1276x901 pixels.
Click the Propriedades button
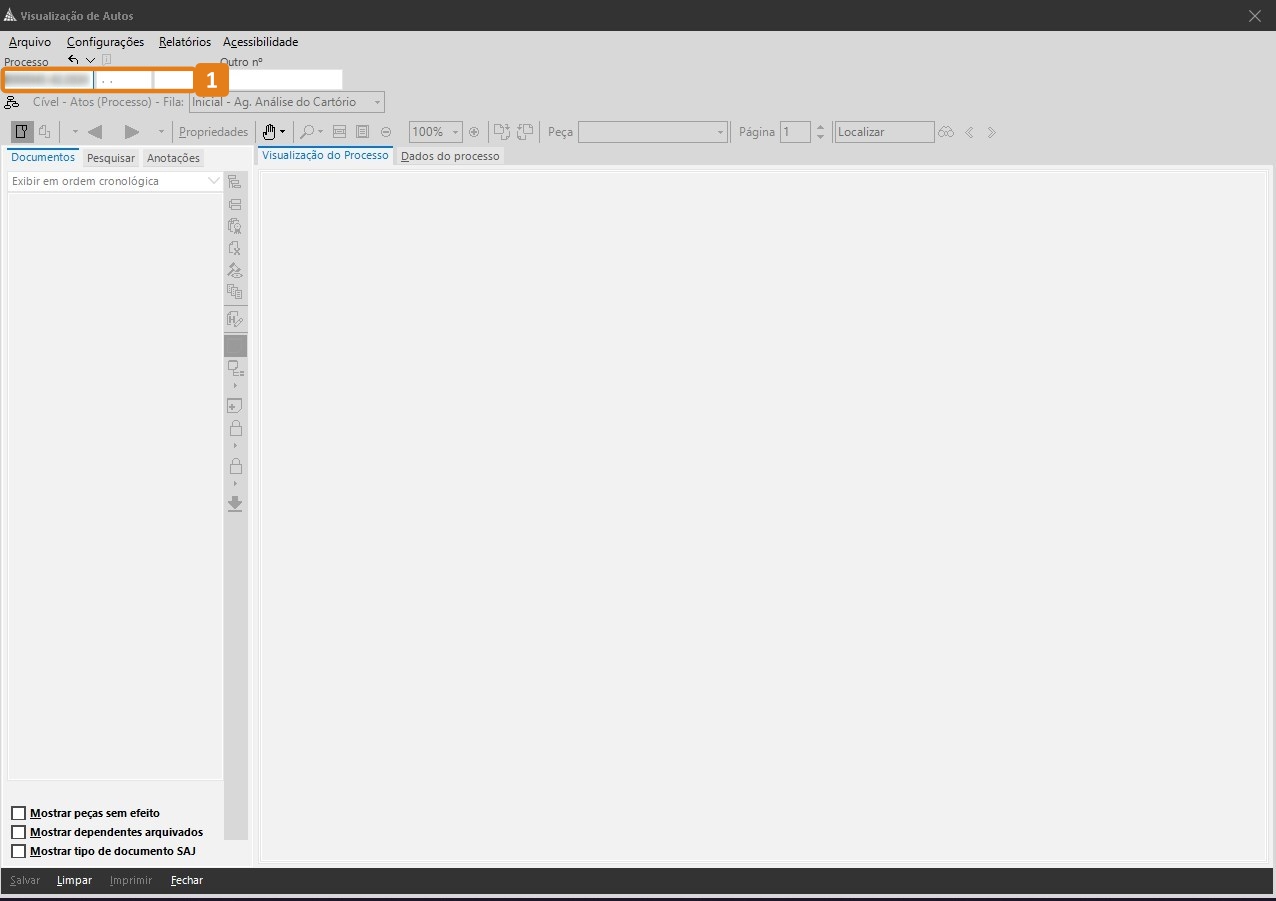(x=213, y=132)
